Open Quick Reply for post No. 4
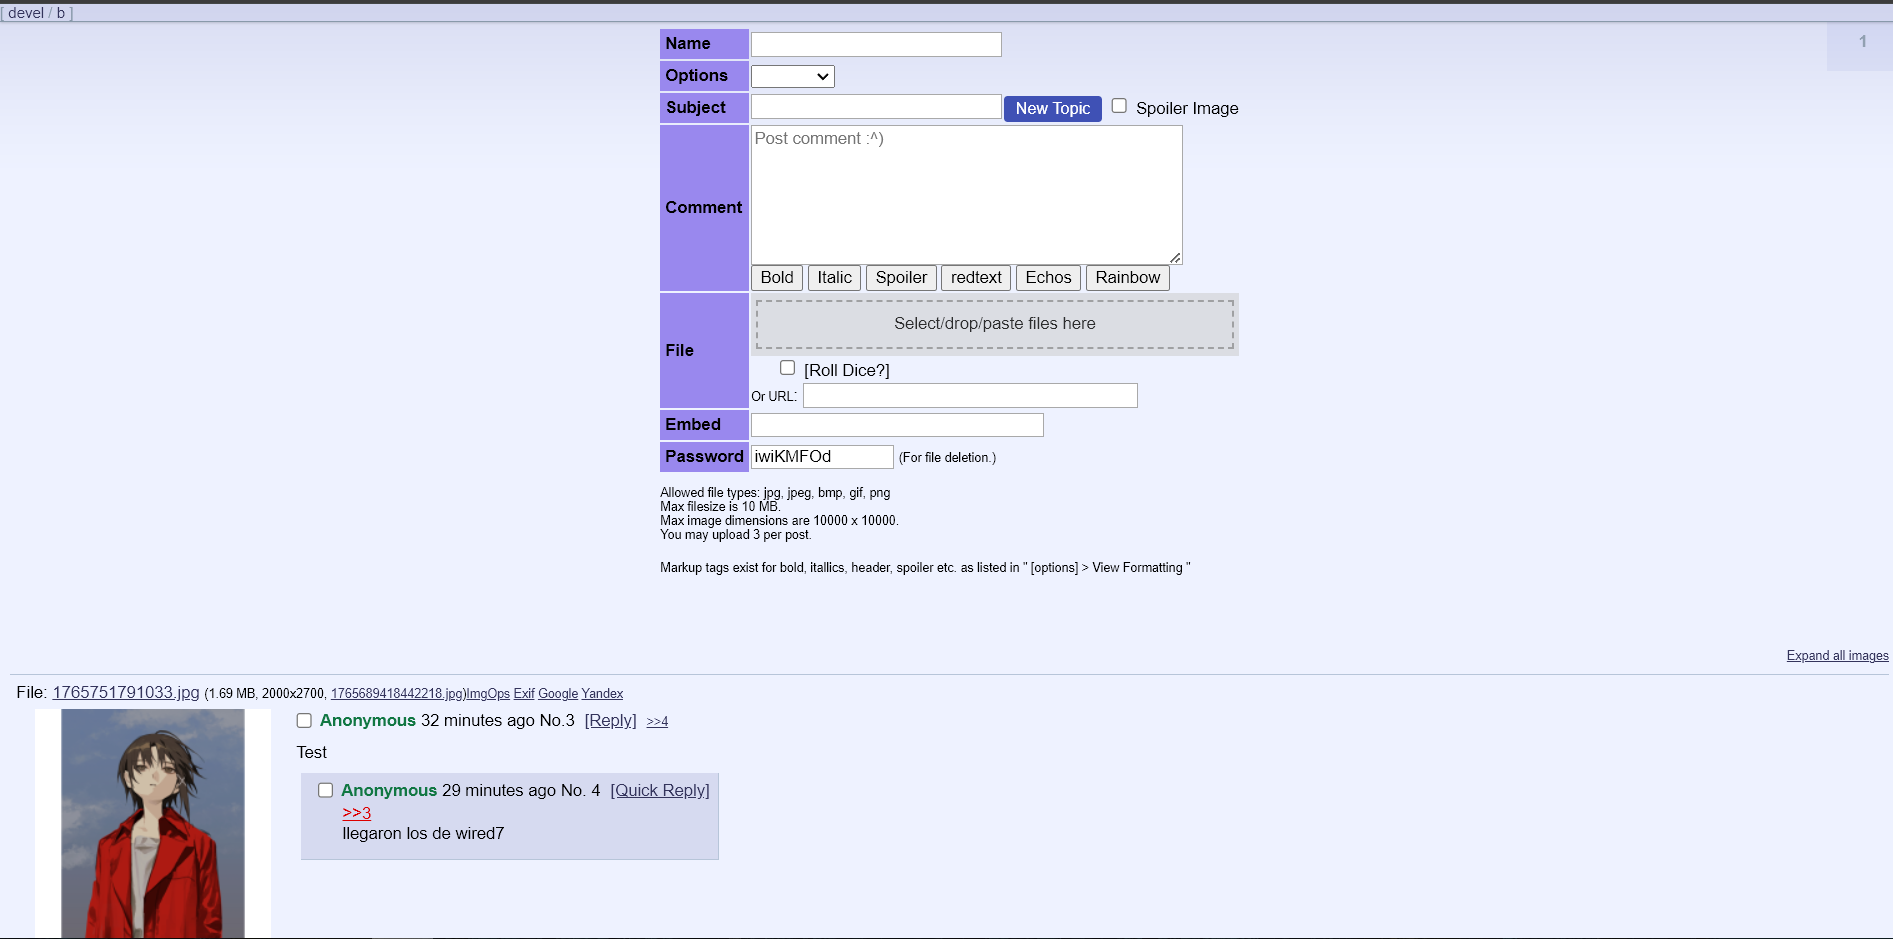 click(x=660, y=791)
